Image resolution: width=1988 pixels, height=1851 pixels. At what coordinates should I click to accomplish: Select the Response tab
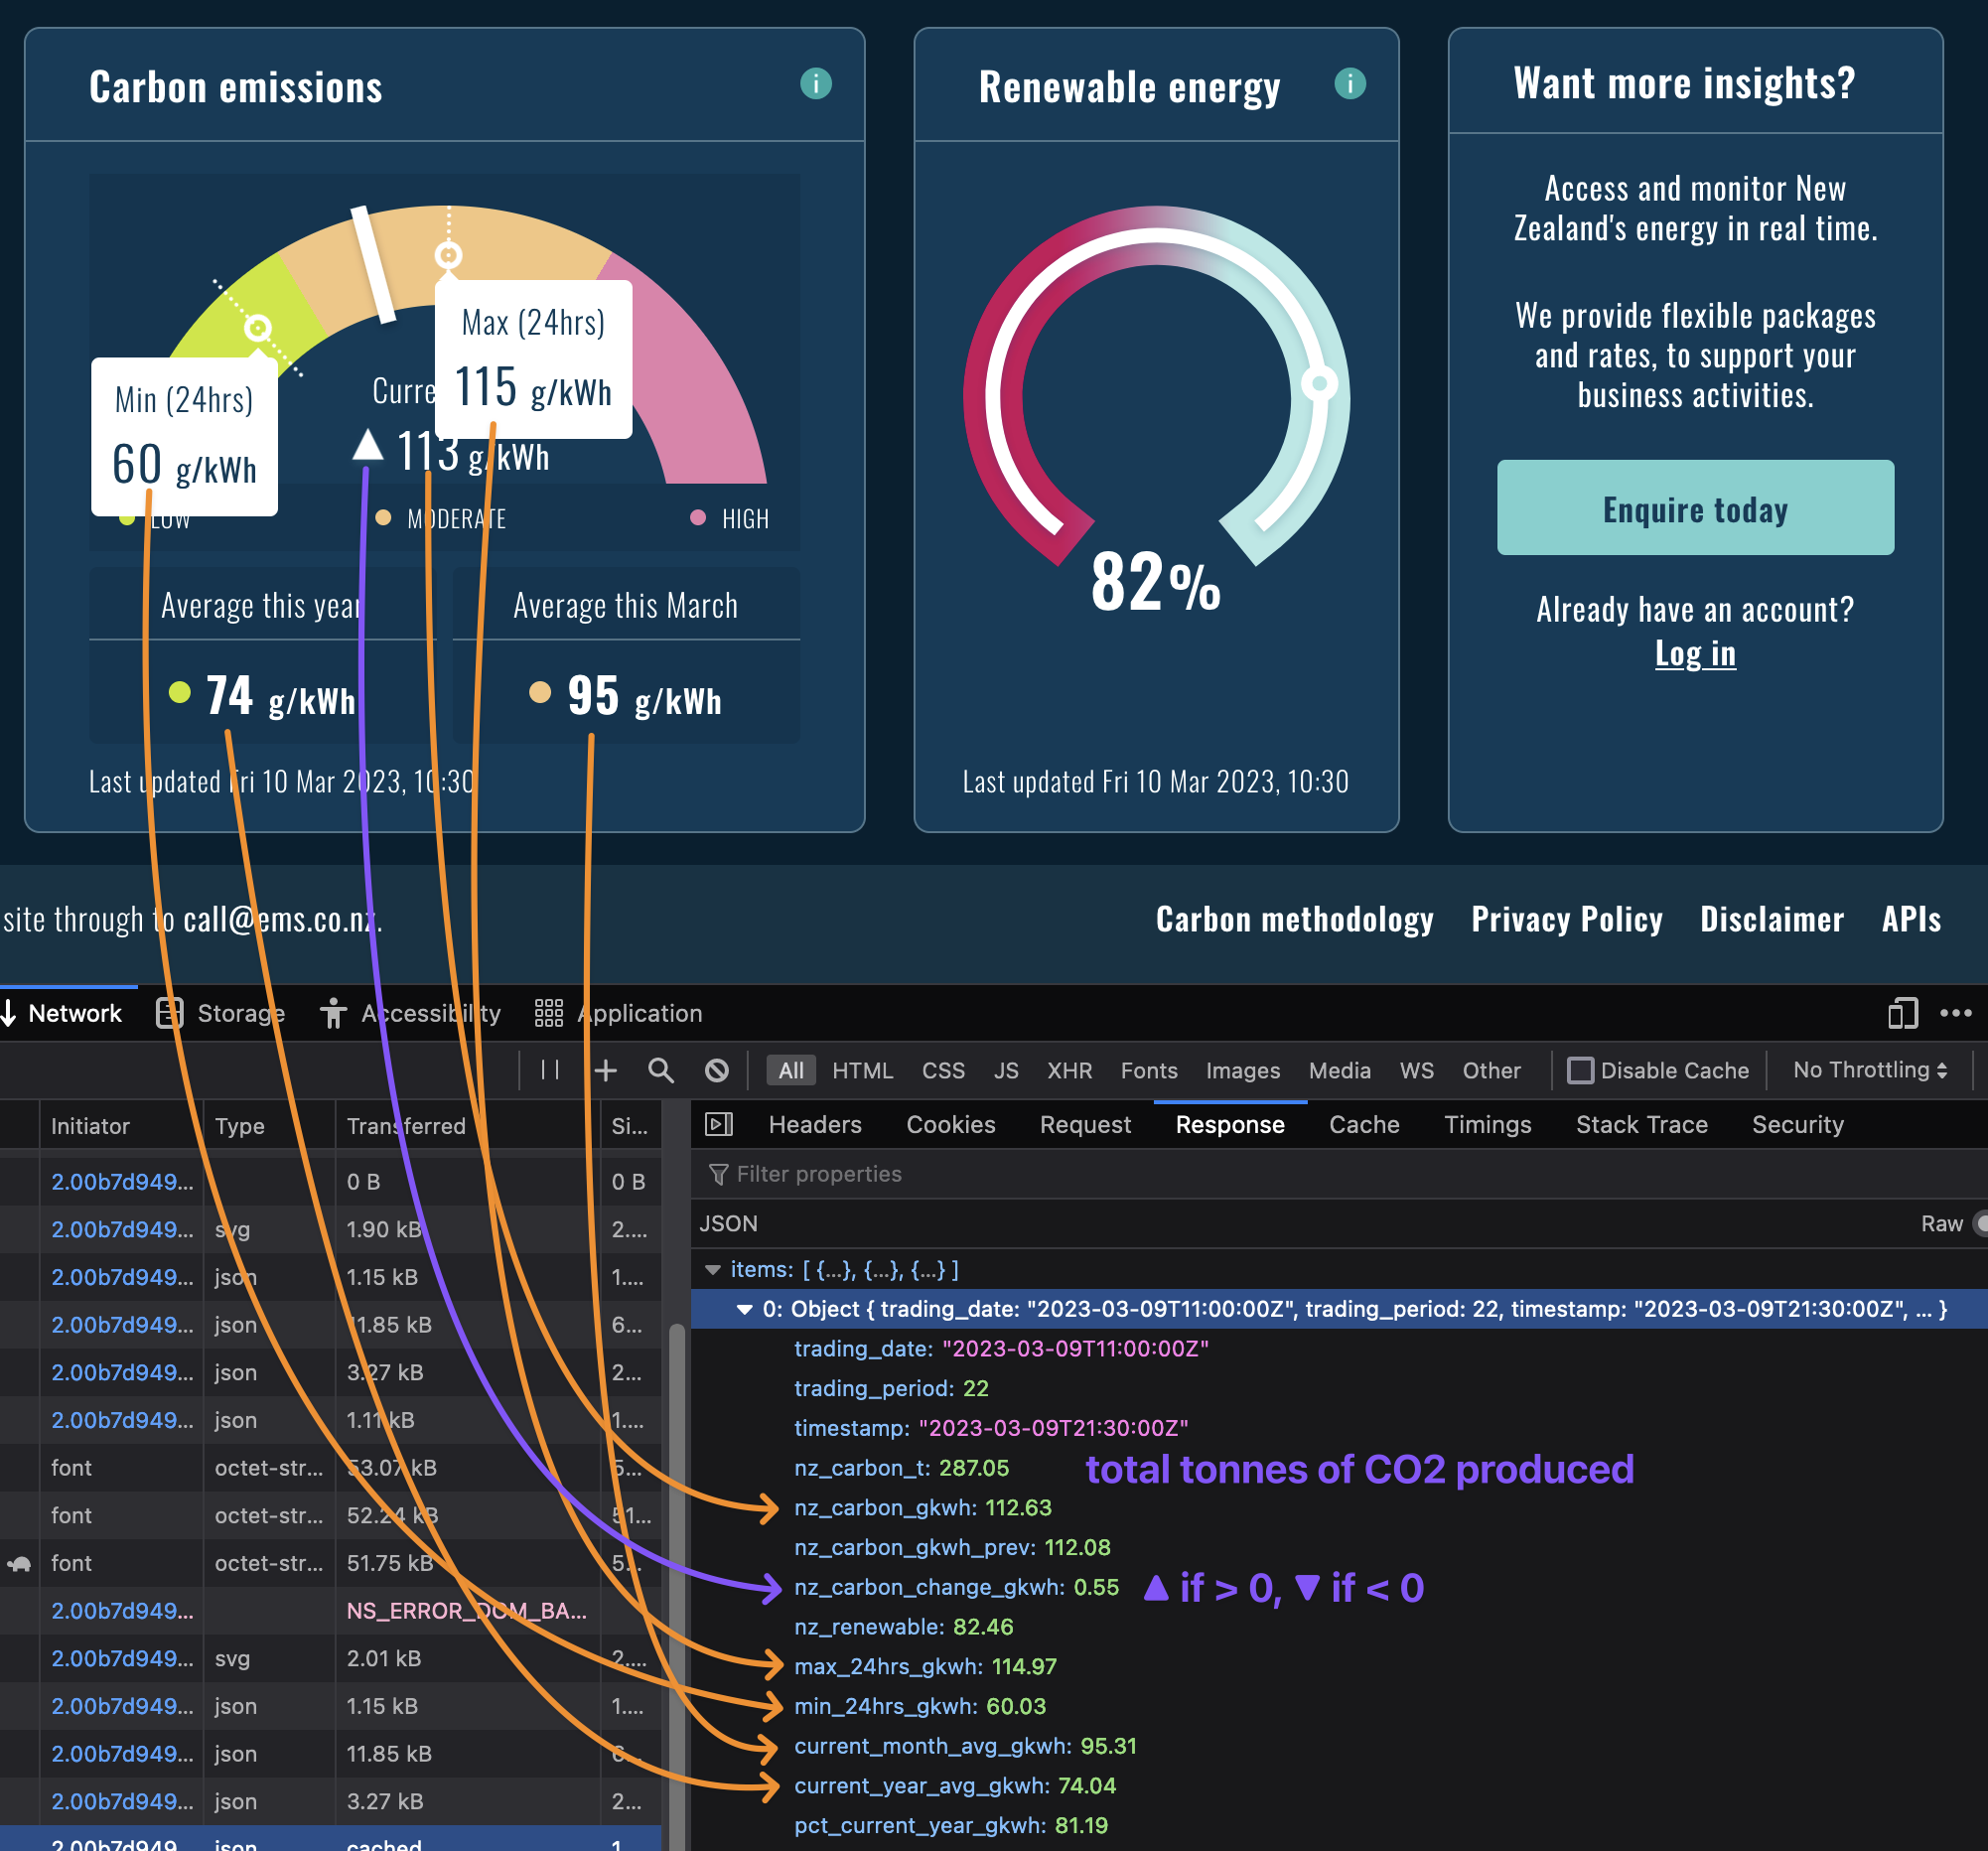[1230, 1124]
